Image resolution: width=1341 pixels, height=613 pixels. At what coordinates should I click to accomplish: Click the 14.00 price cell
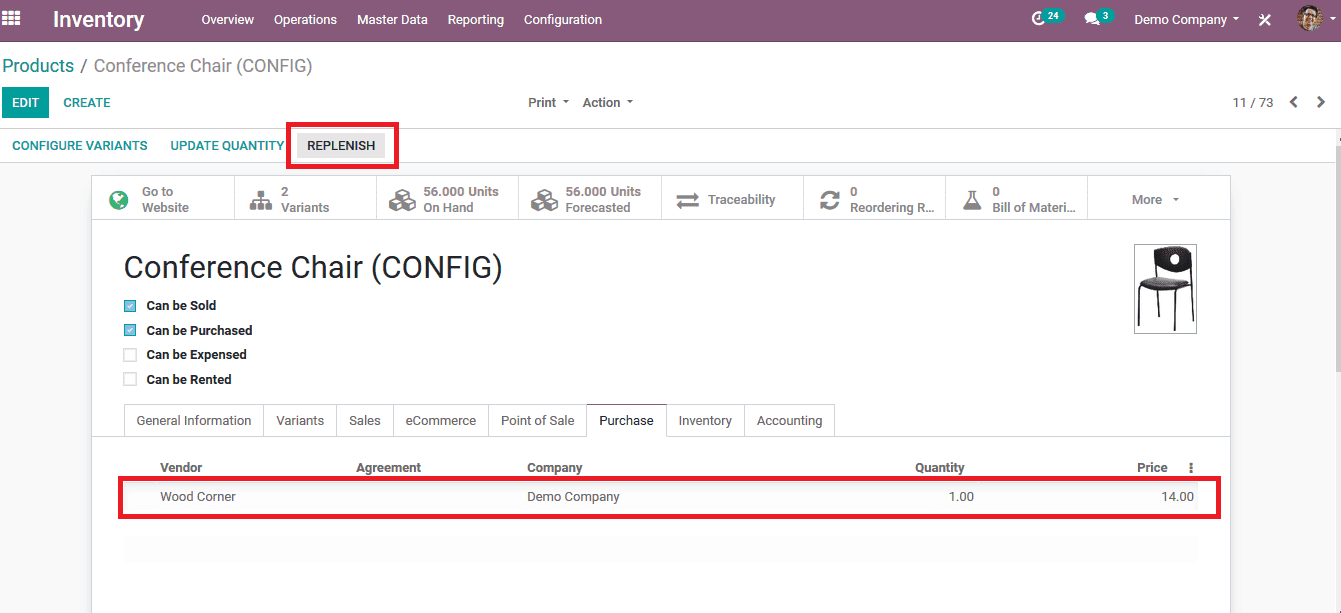(x=1177, y=497)
